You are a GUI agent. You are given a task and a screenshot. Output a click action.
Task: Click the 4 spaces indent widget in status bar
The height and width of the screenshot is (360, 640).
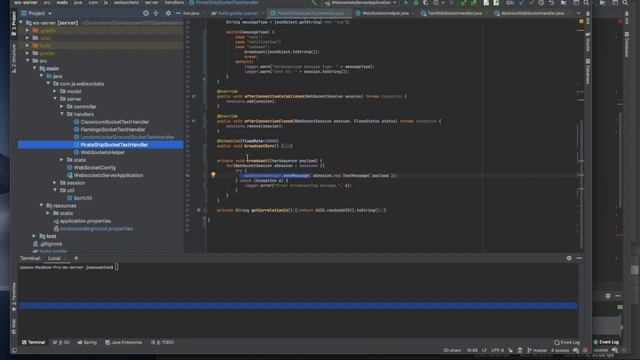pos(560,350)
